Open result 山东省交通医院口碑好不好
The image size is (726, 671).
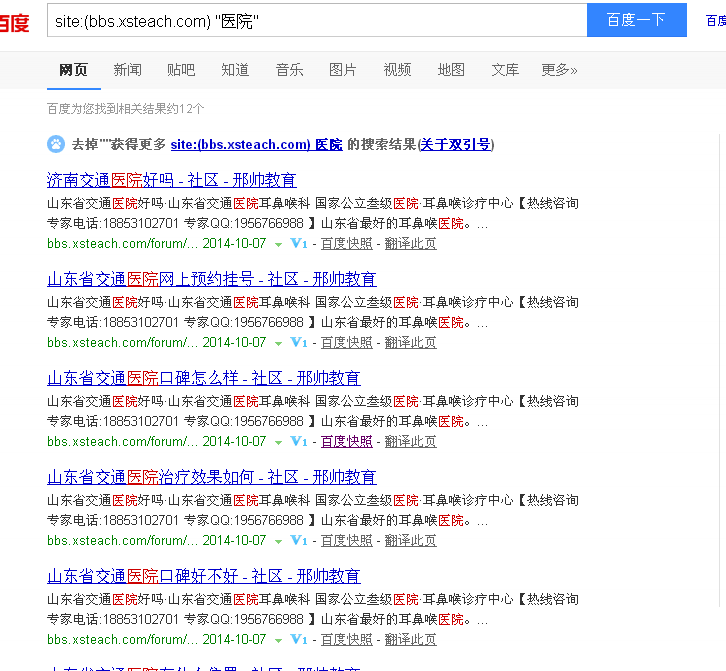[204, 576]
